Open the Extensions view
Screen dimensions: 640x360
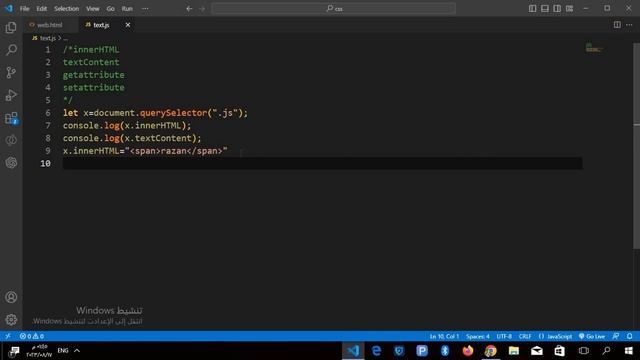11,118
